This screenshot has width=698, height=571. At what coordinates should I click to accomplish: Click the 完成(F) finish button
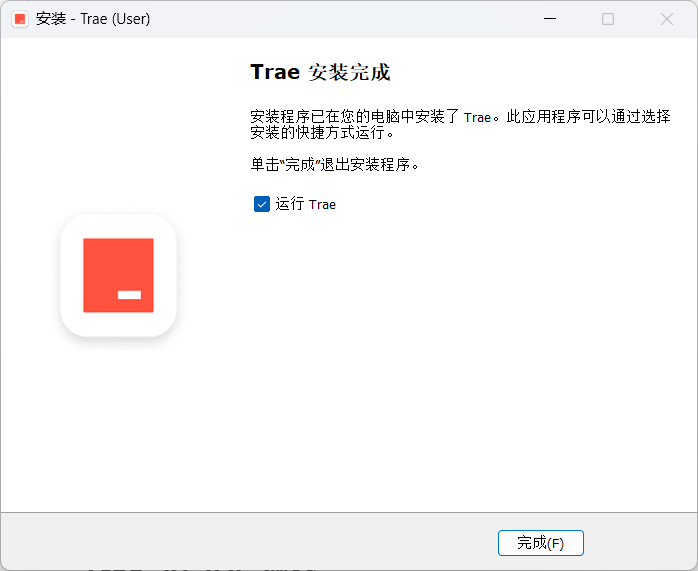coord(540,543)
